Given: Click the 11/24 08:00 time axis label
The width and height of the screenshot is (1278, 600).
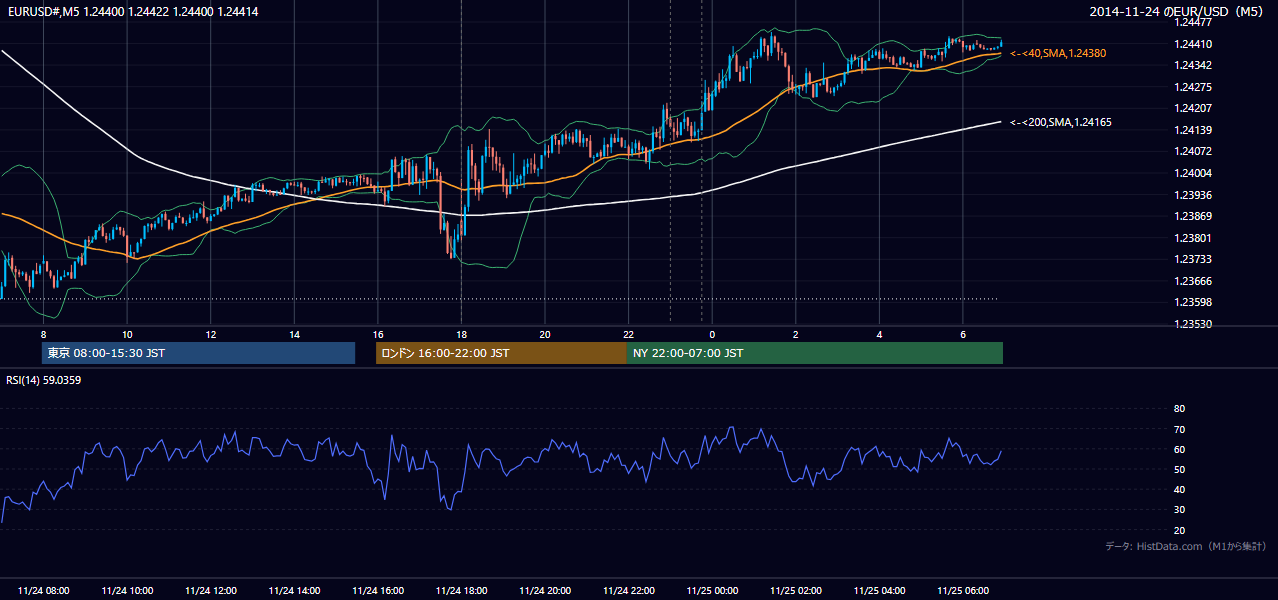Looking at the screenshot, I should pos(44,591).
